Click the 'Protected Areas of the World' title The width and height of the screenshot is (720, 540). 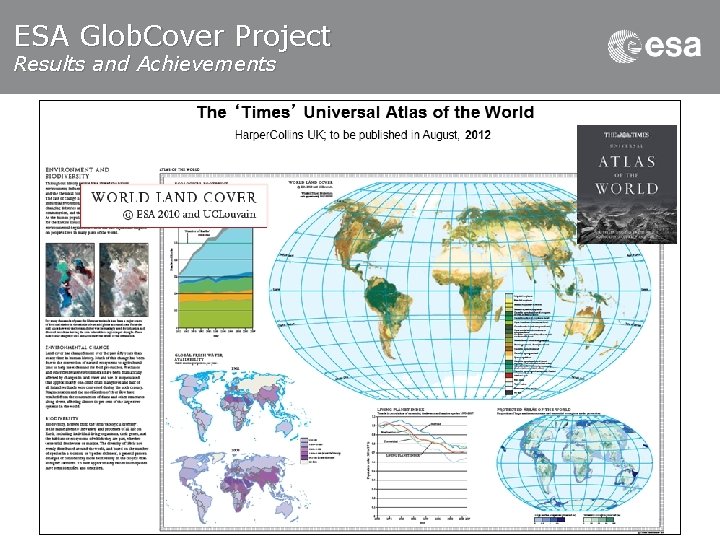pos(534,409)
